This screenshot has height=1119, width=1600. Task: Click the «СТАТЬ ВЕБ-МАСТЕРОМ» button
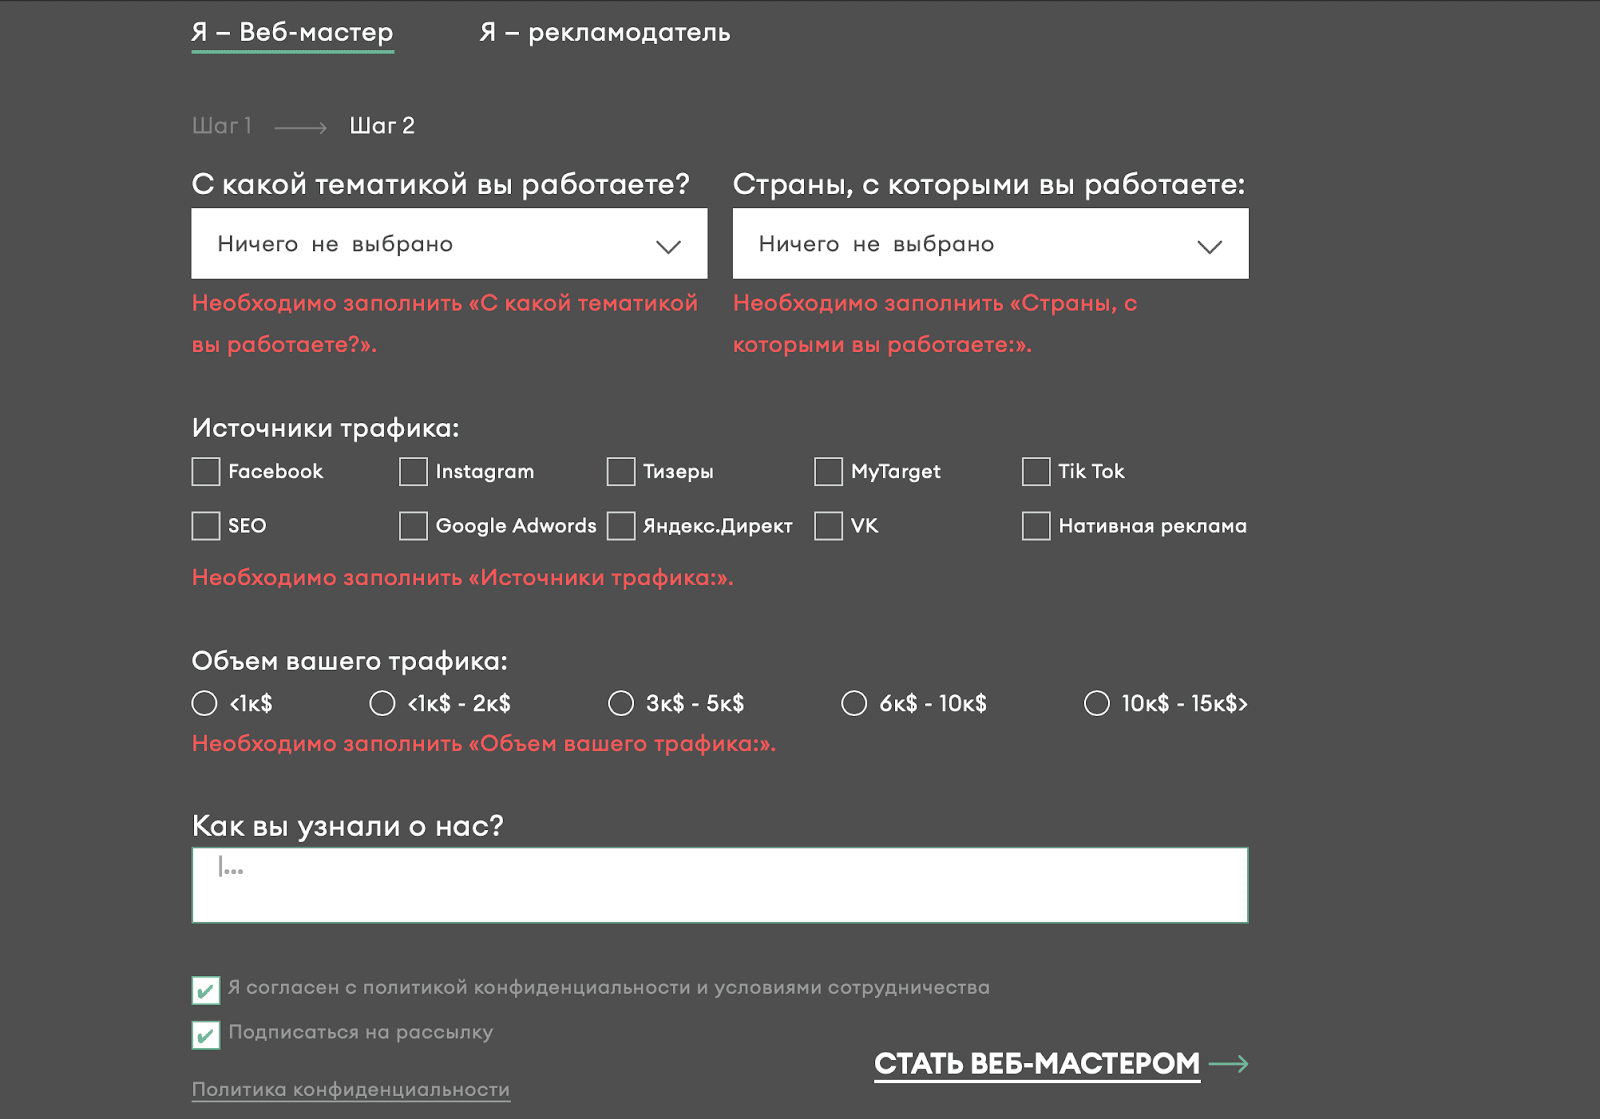(1035, 1064)
